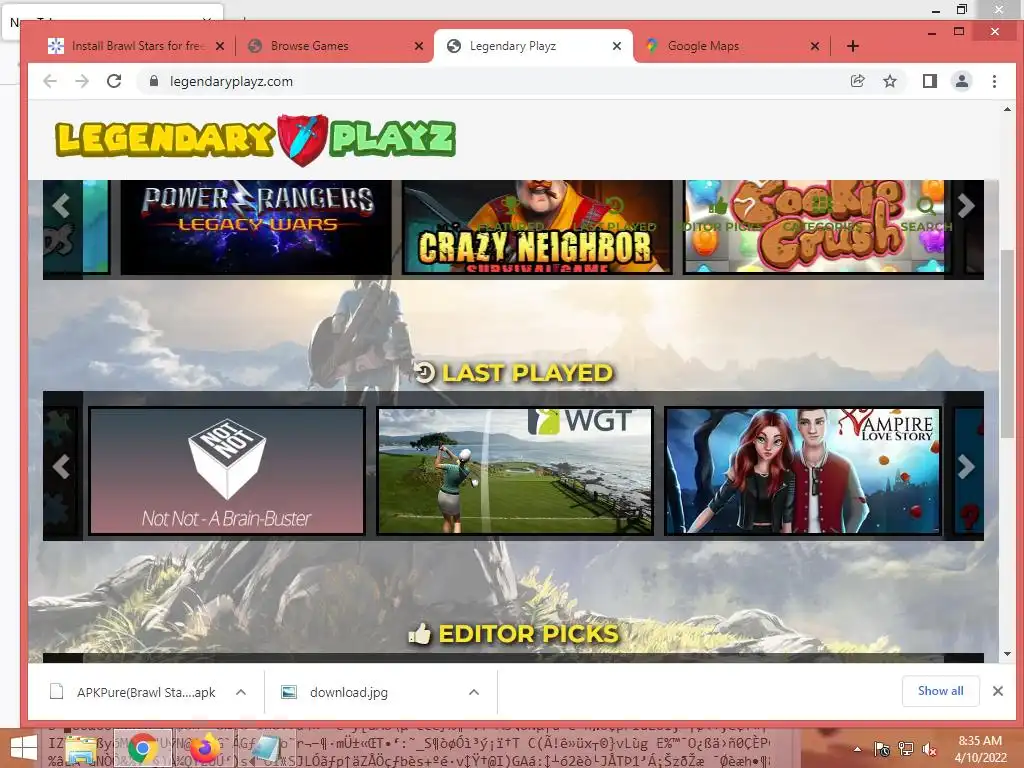Slide featured carousel to next games
The width and height of the screenshot is (1024, 768).
click(965, 206)
